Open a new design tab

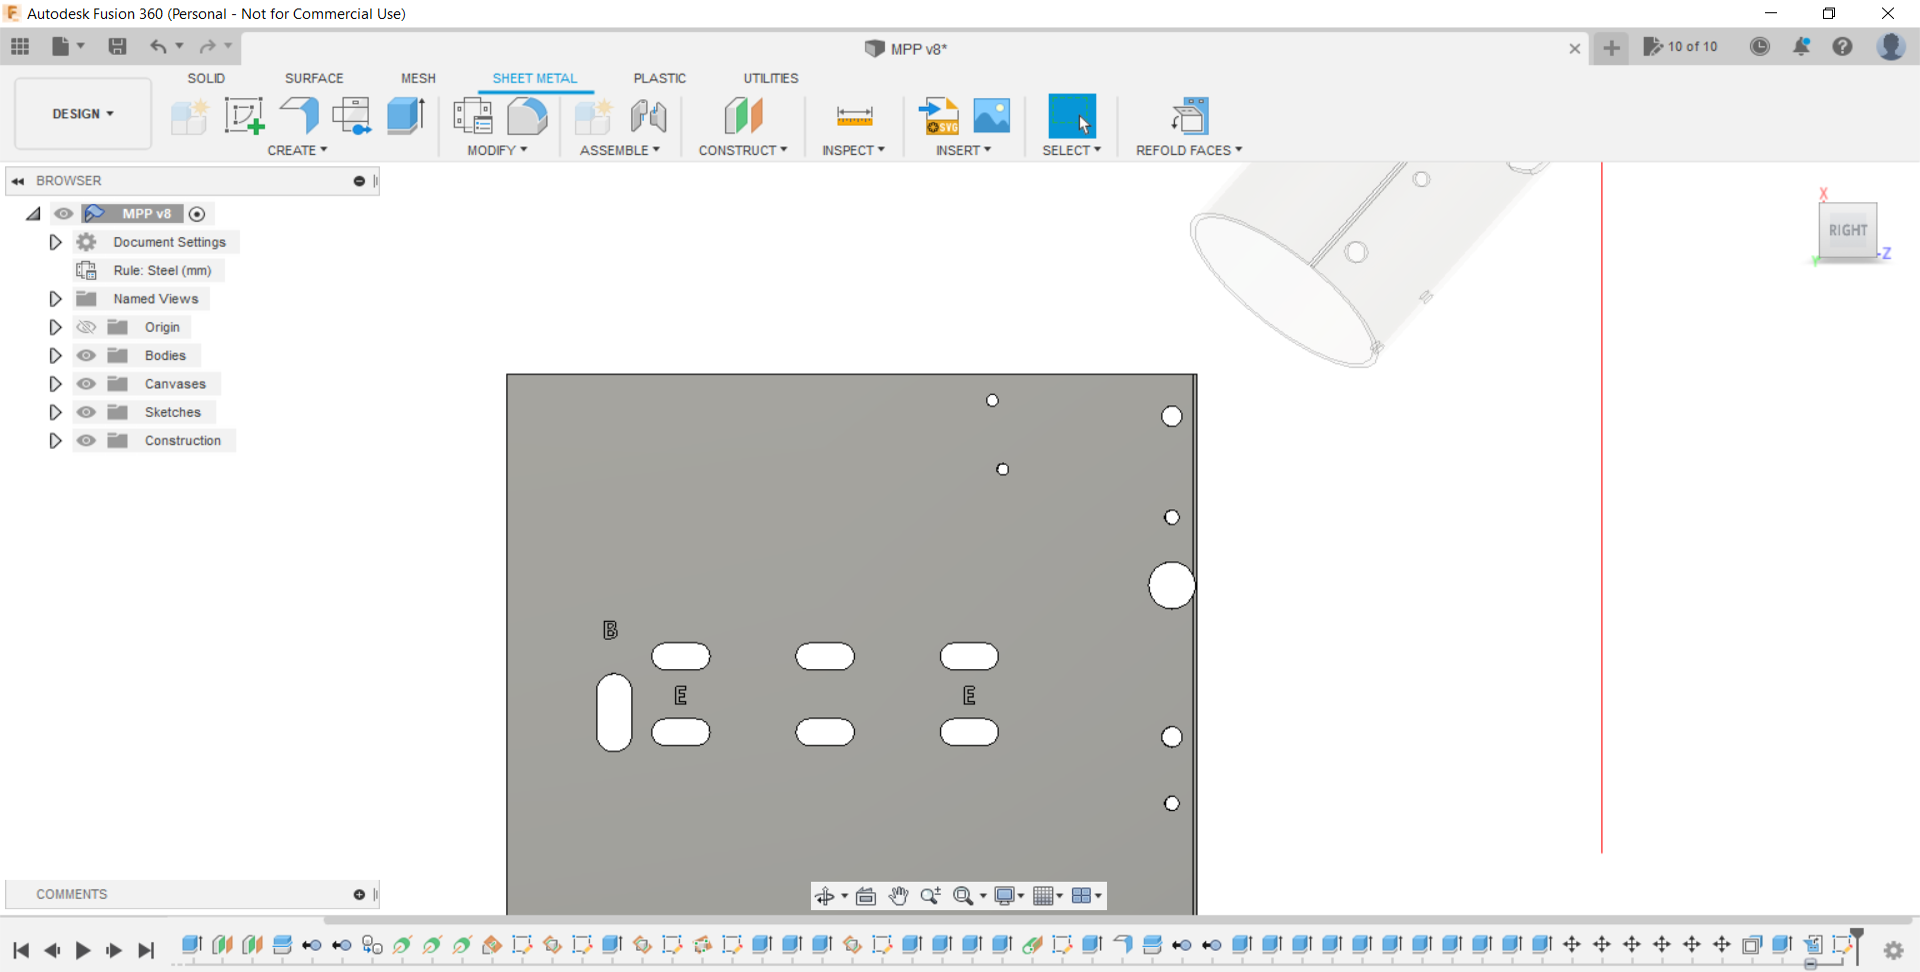click(1611, 47)
